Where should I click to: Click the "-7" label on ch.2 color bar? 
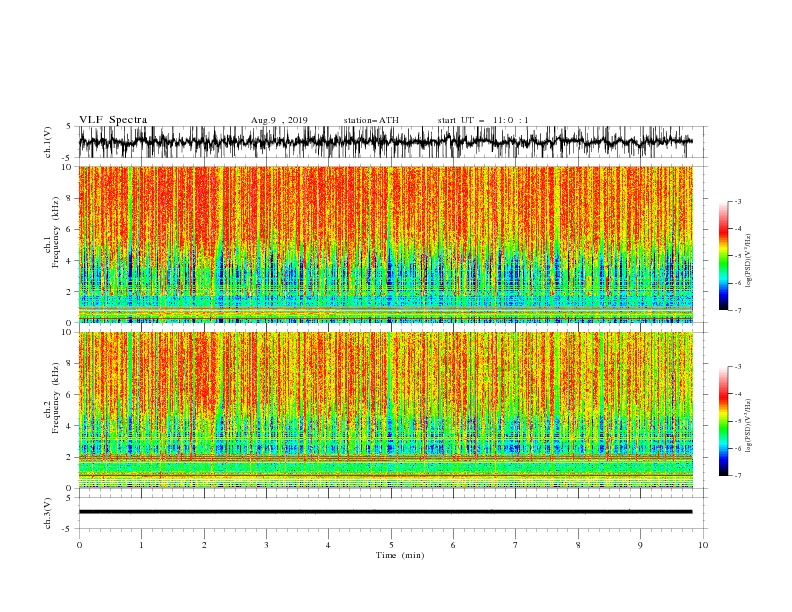tap(738, 476)
